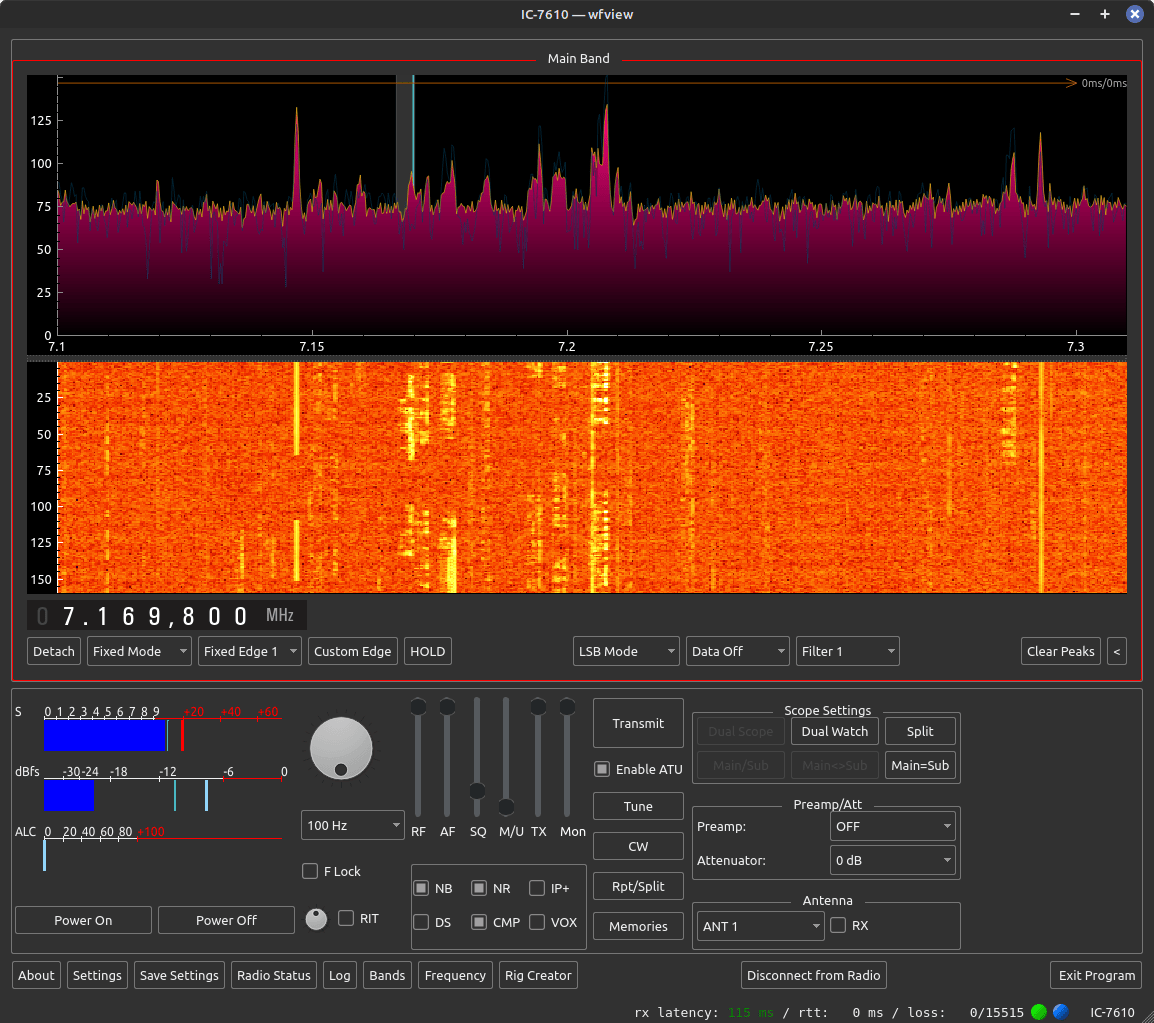Click the Dual Watch button

pyautogui.click(x=835, y=732)
